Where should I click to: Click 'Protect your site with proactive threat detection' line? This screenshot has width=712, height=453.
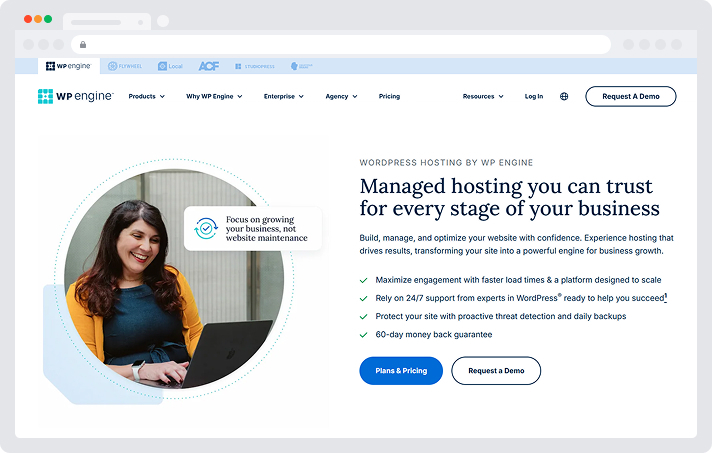(501, 316)
